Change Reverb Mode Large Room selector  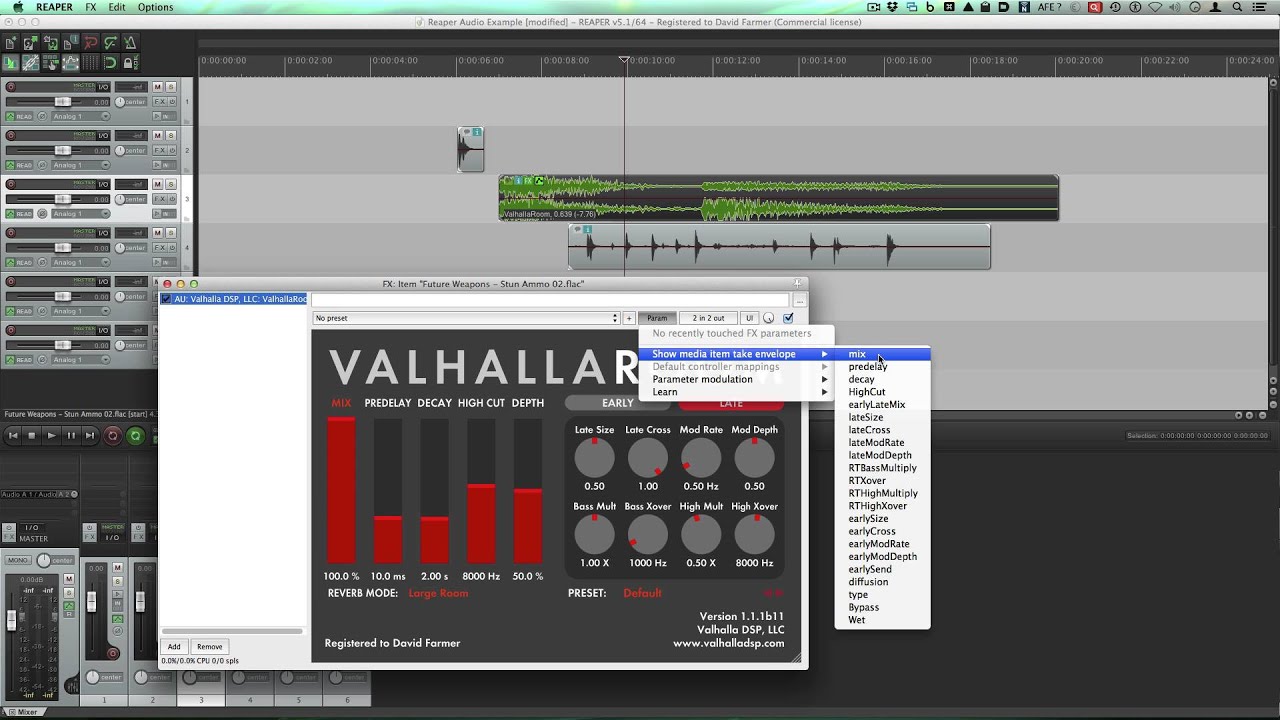(438, 593)
